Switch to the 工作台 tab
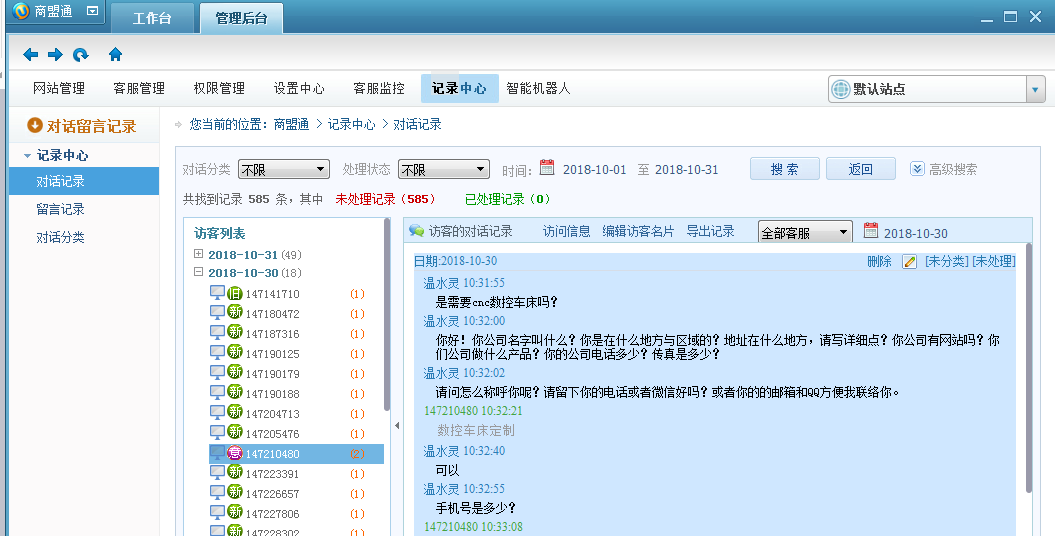The image size is (1055, 536). pyautogui.click(x=152, y=18)
